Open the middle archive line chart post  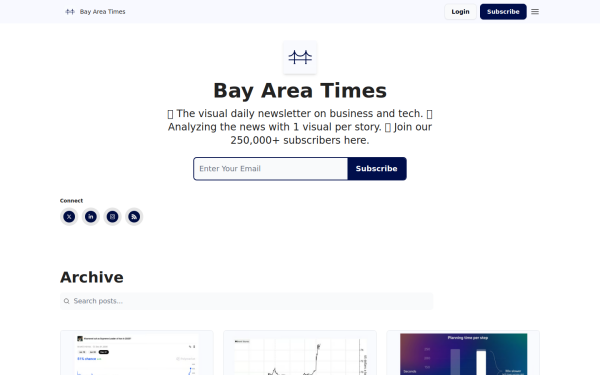point(300,353)
